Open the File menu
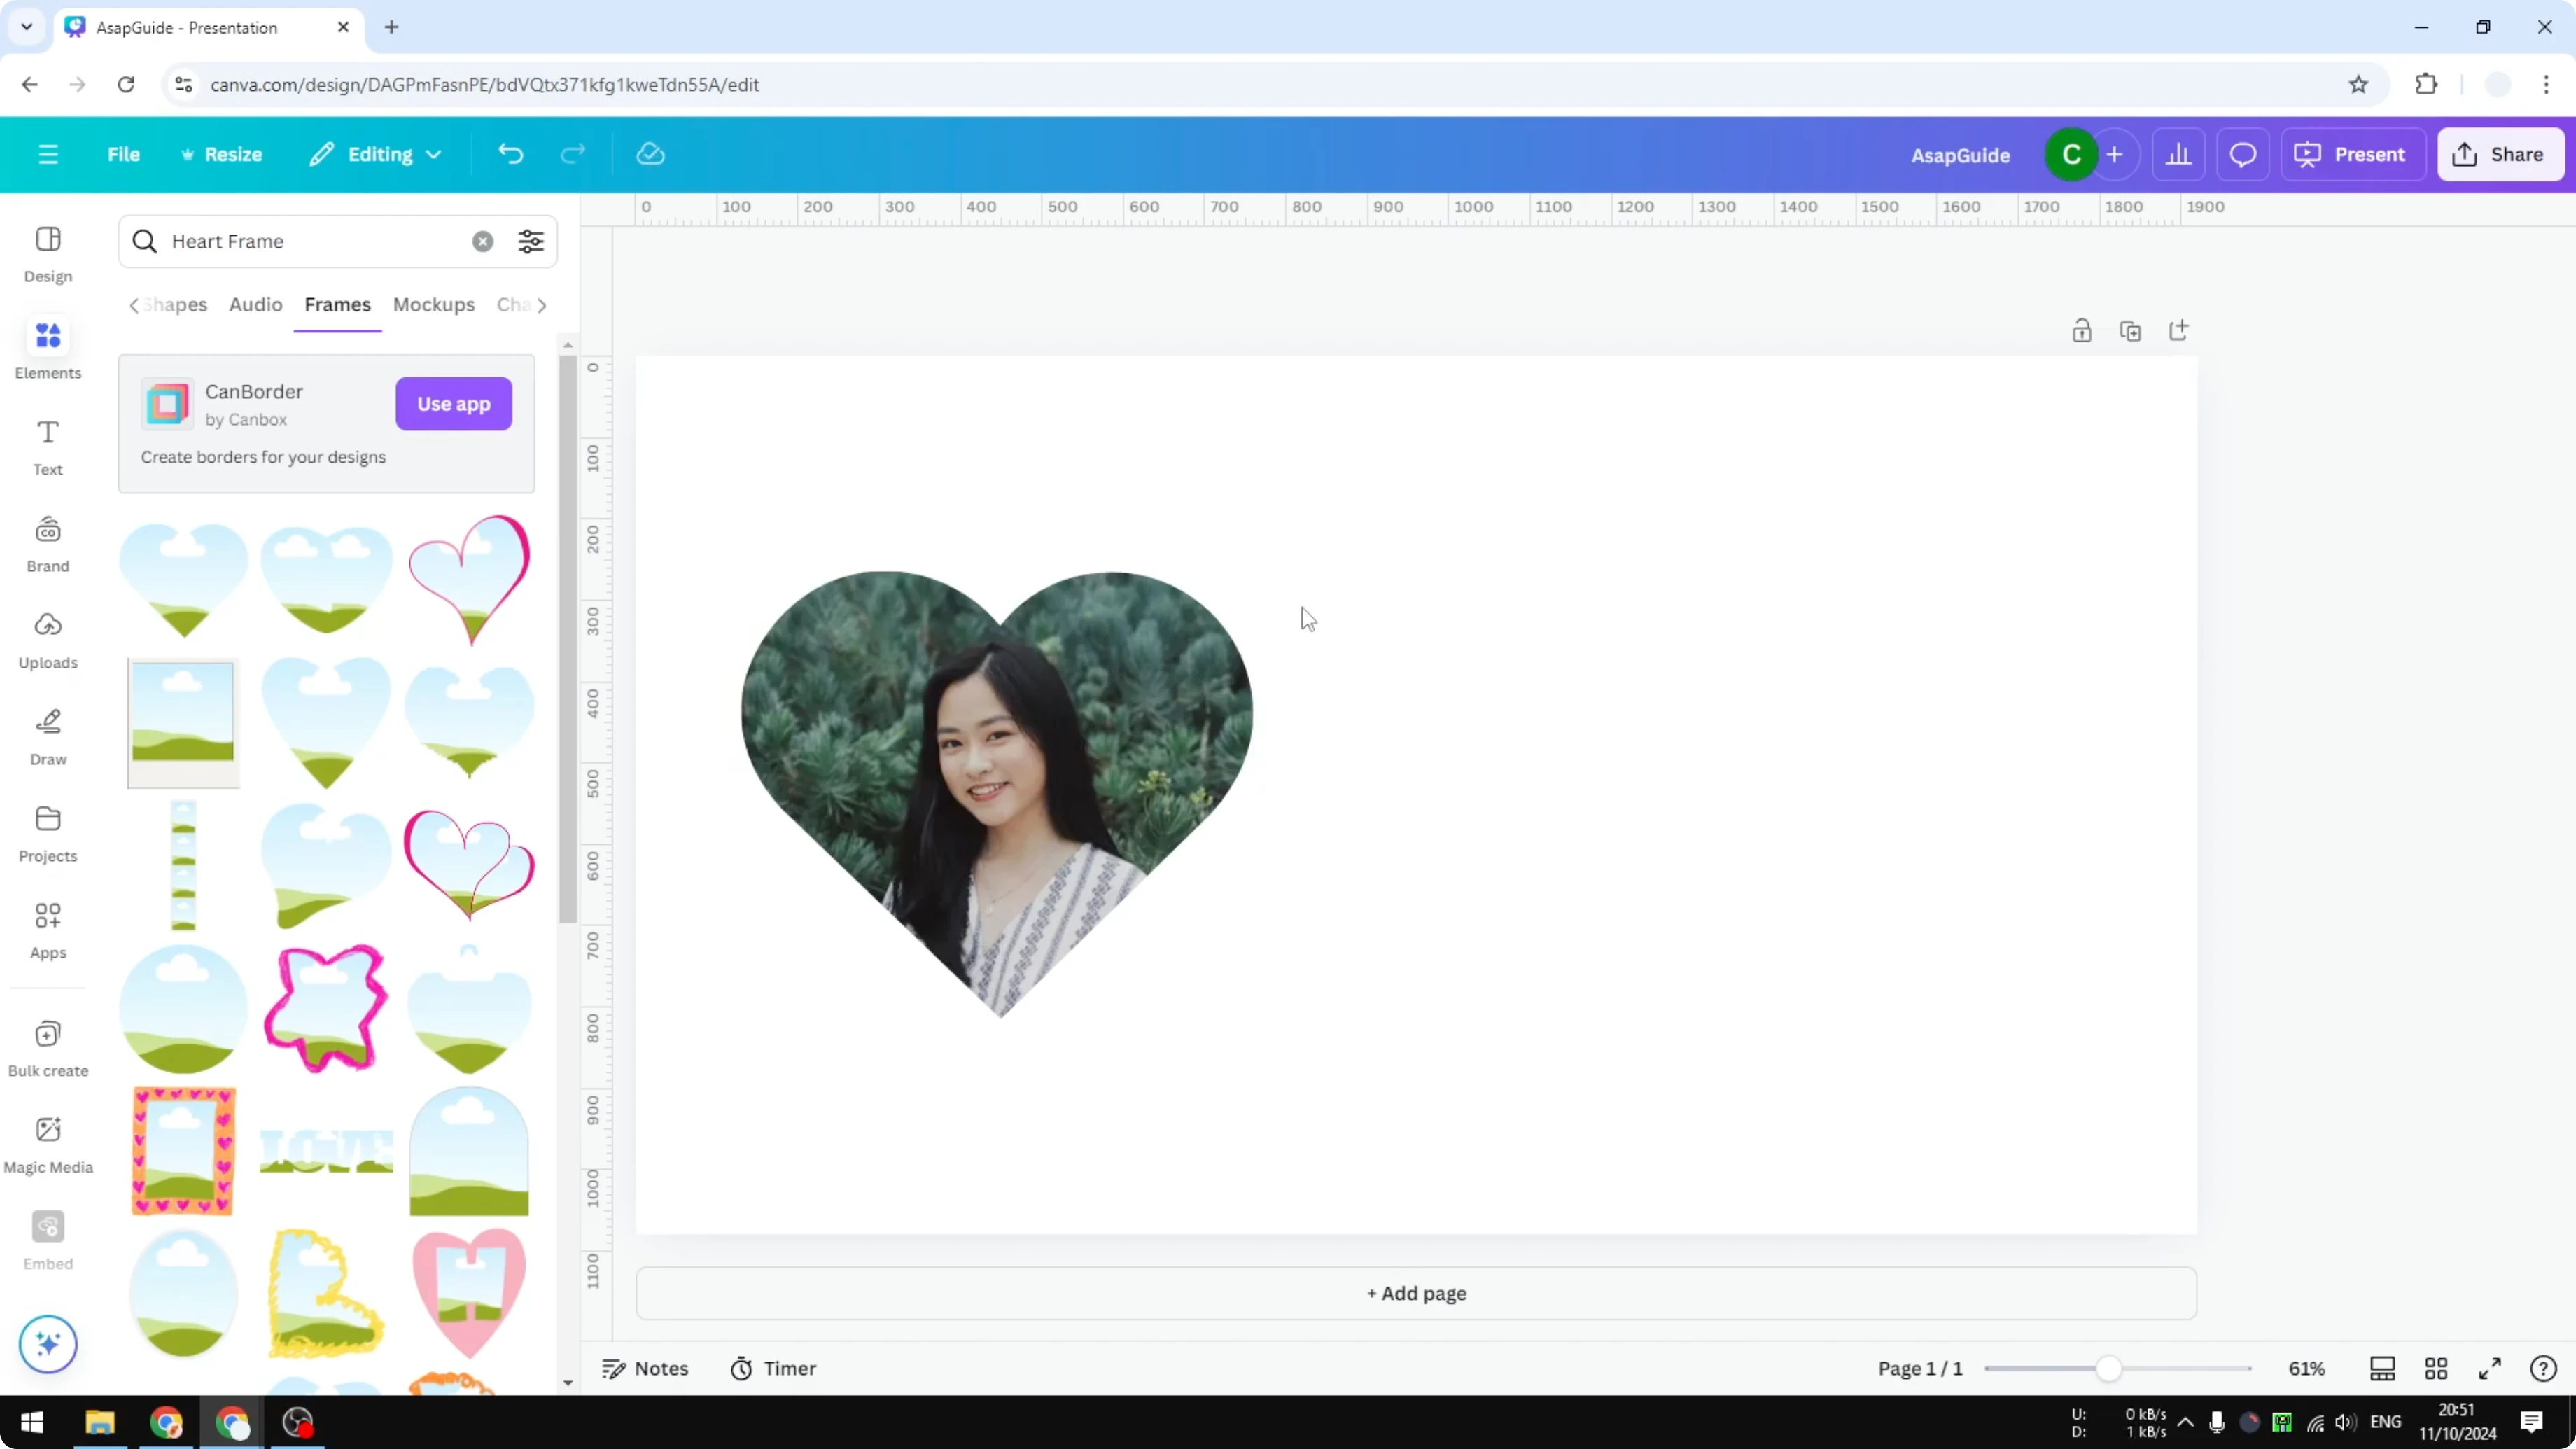The width and height of the screenshot is (2576, 1449). pos(124,154)
